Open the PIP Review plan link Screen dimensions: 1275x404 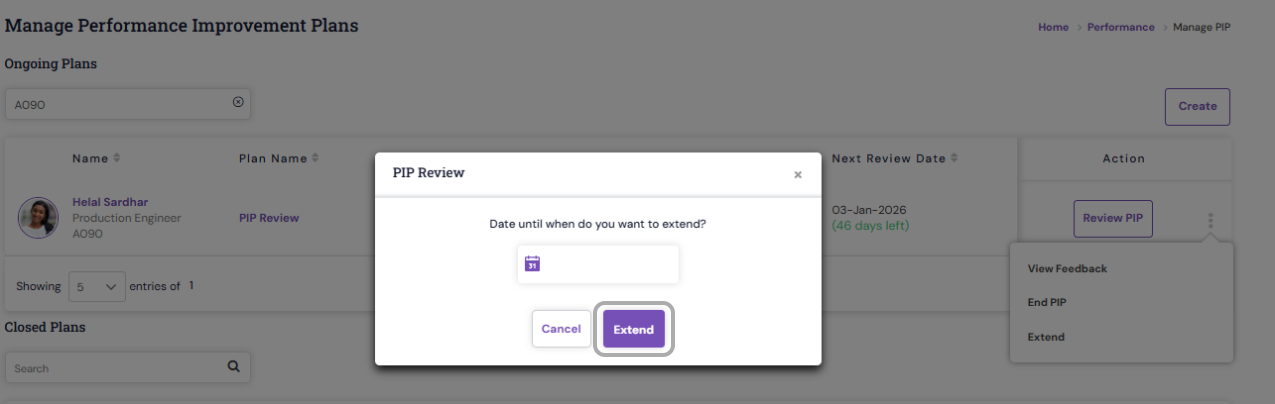pos(269,218)
